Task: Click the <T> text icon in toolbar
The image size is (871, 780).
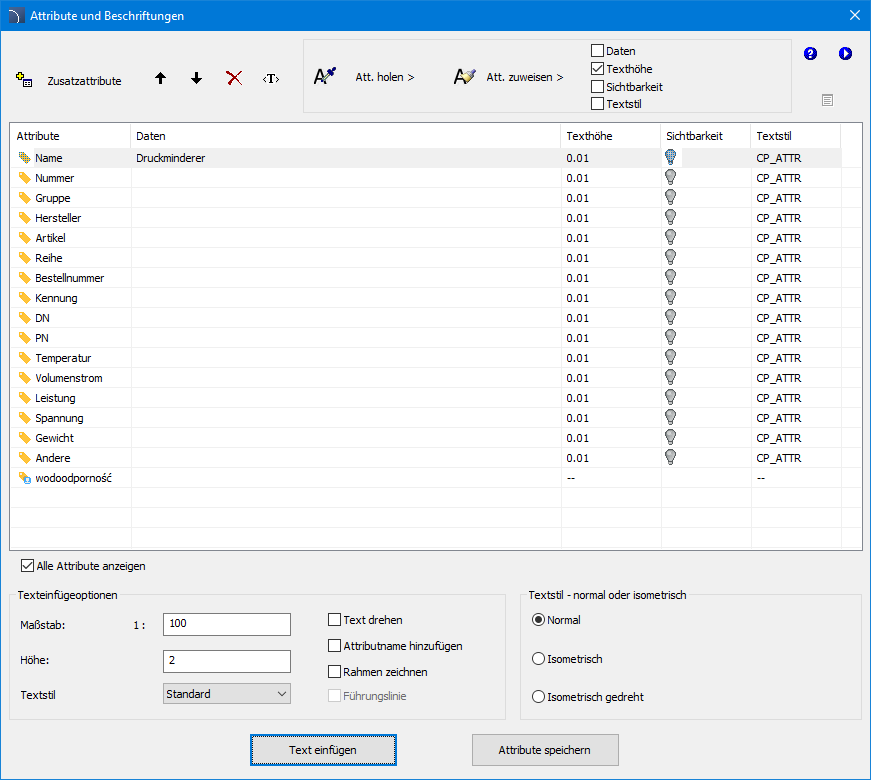Action: (271, 78)
